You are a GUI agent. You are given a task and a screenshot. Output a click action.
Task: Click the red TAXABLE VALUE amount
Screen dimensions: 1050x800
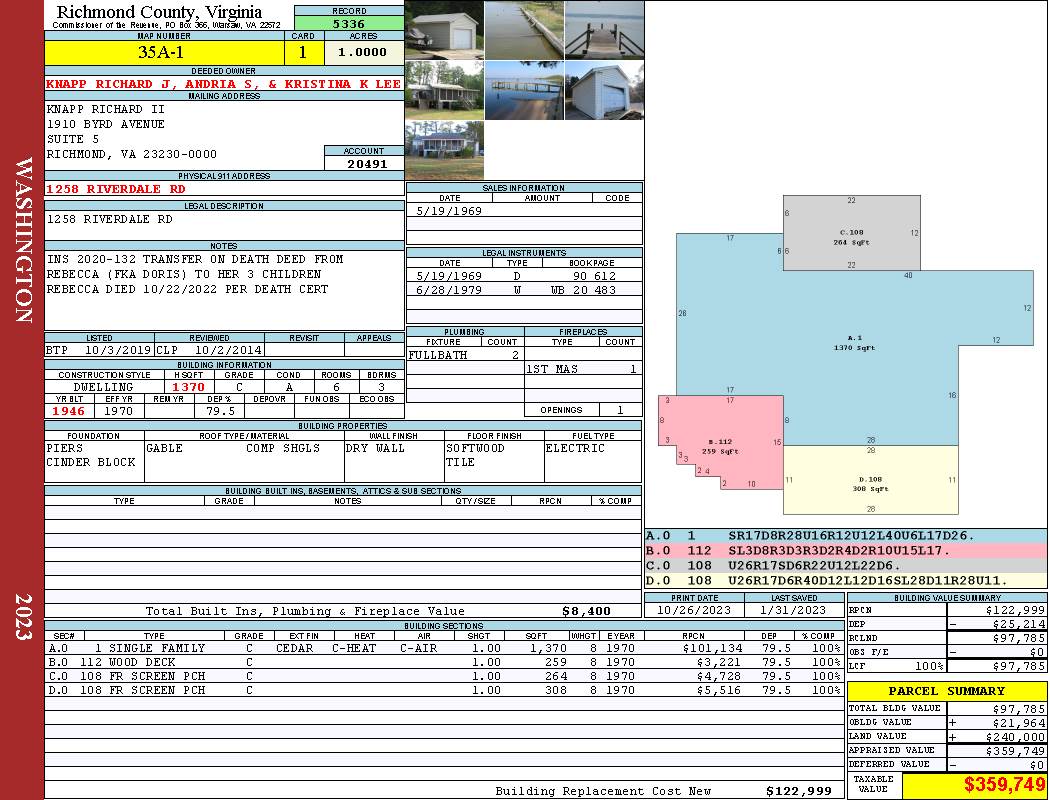pyautogui.click(x=1004, y=785)
